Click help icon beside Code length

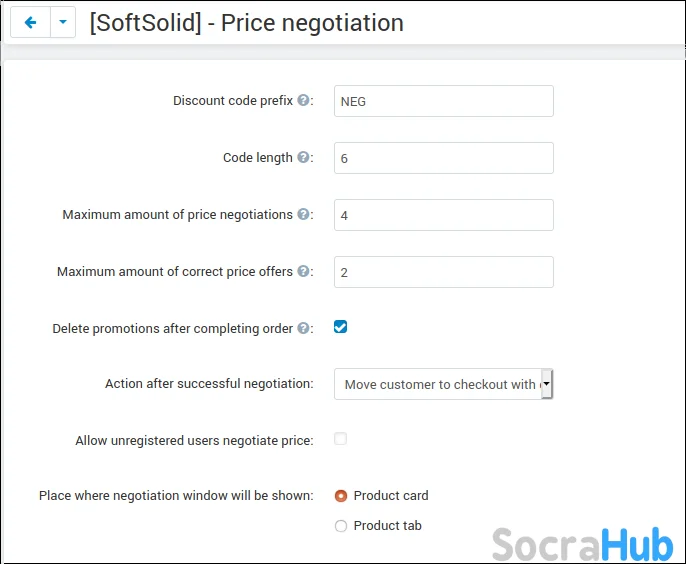pos(303,157)
